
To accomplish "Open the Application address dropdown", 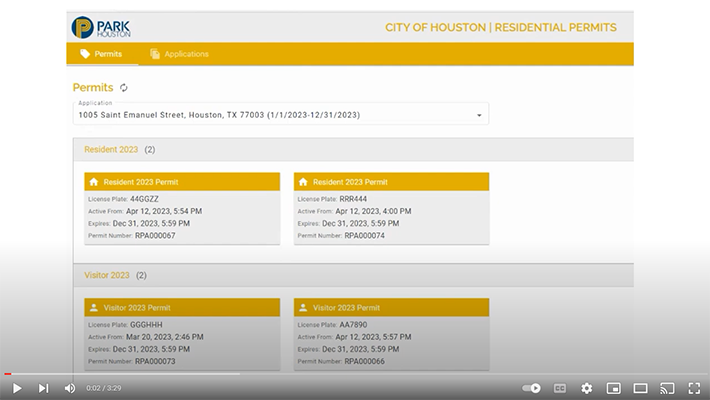I will pyautogui.click(x=479, y=115).
